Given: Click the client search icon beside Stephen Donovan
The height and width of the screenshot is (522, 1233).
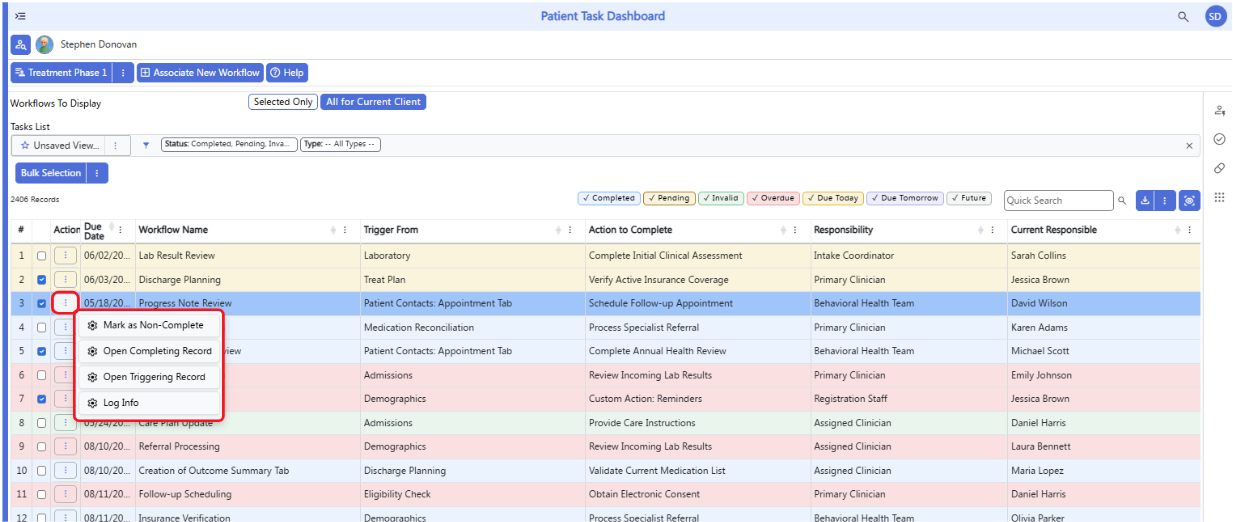Looking at the screenshot, I should (x=21, y=45).
